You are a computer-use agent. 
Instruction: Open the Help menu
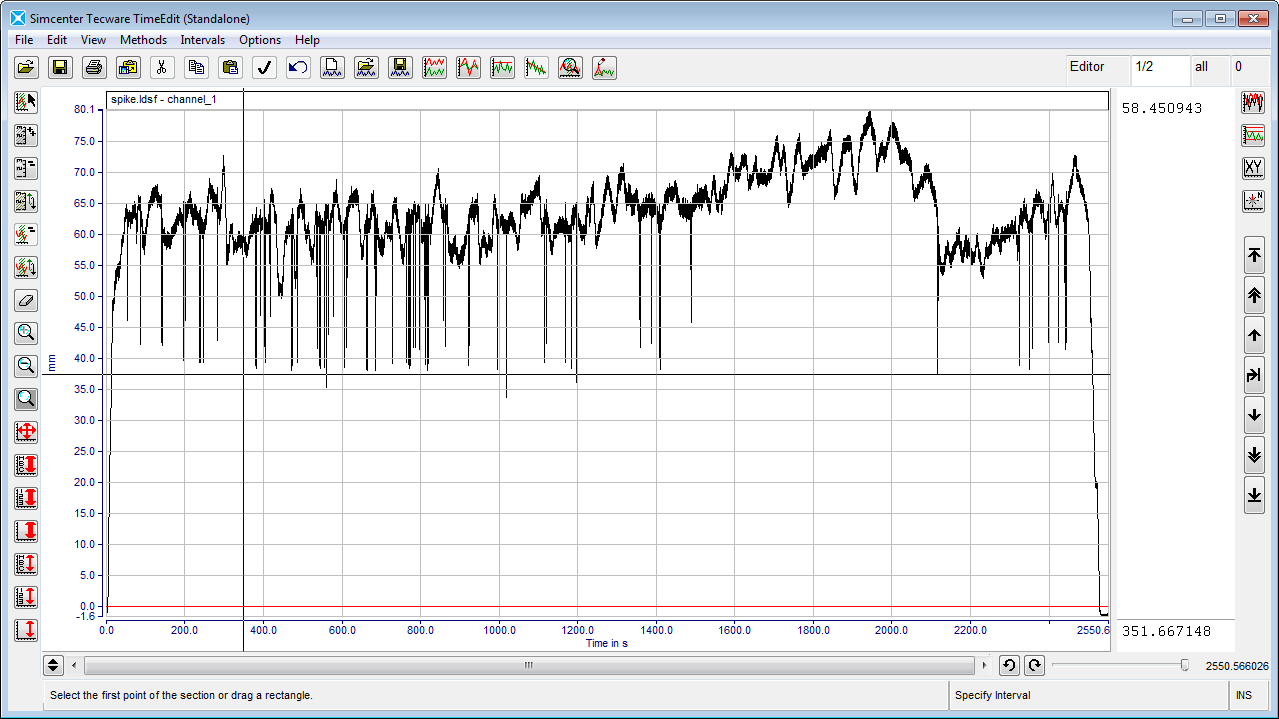click(307, 40)
